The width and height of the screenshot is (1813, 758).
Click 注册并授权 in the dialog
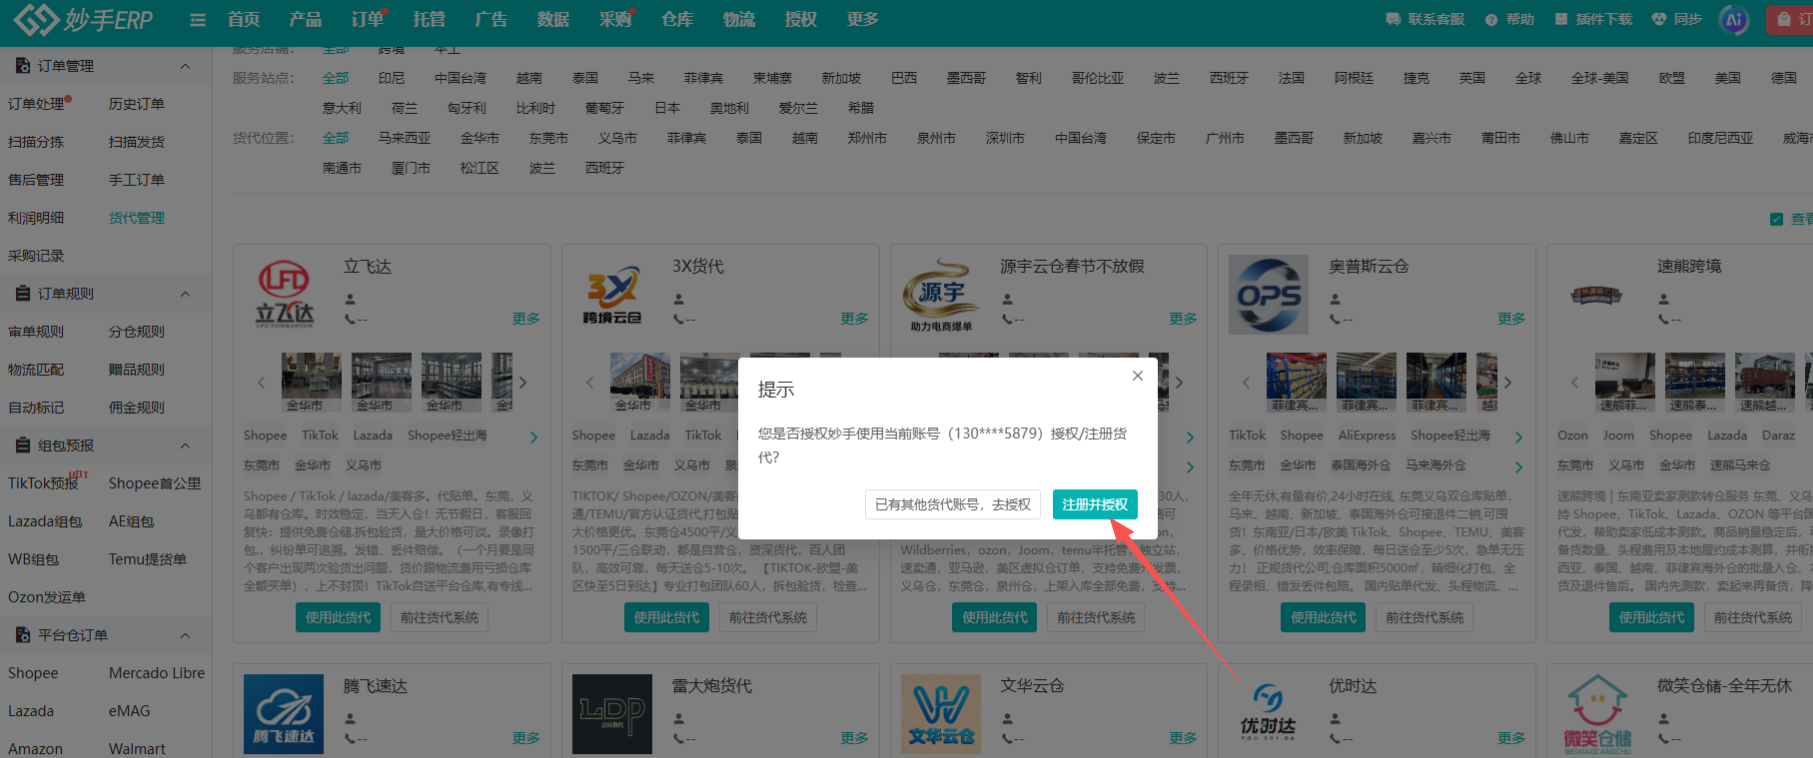coord(1094,504)
